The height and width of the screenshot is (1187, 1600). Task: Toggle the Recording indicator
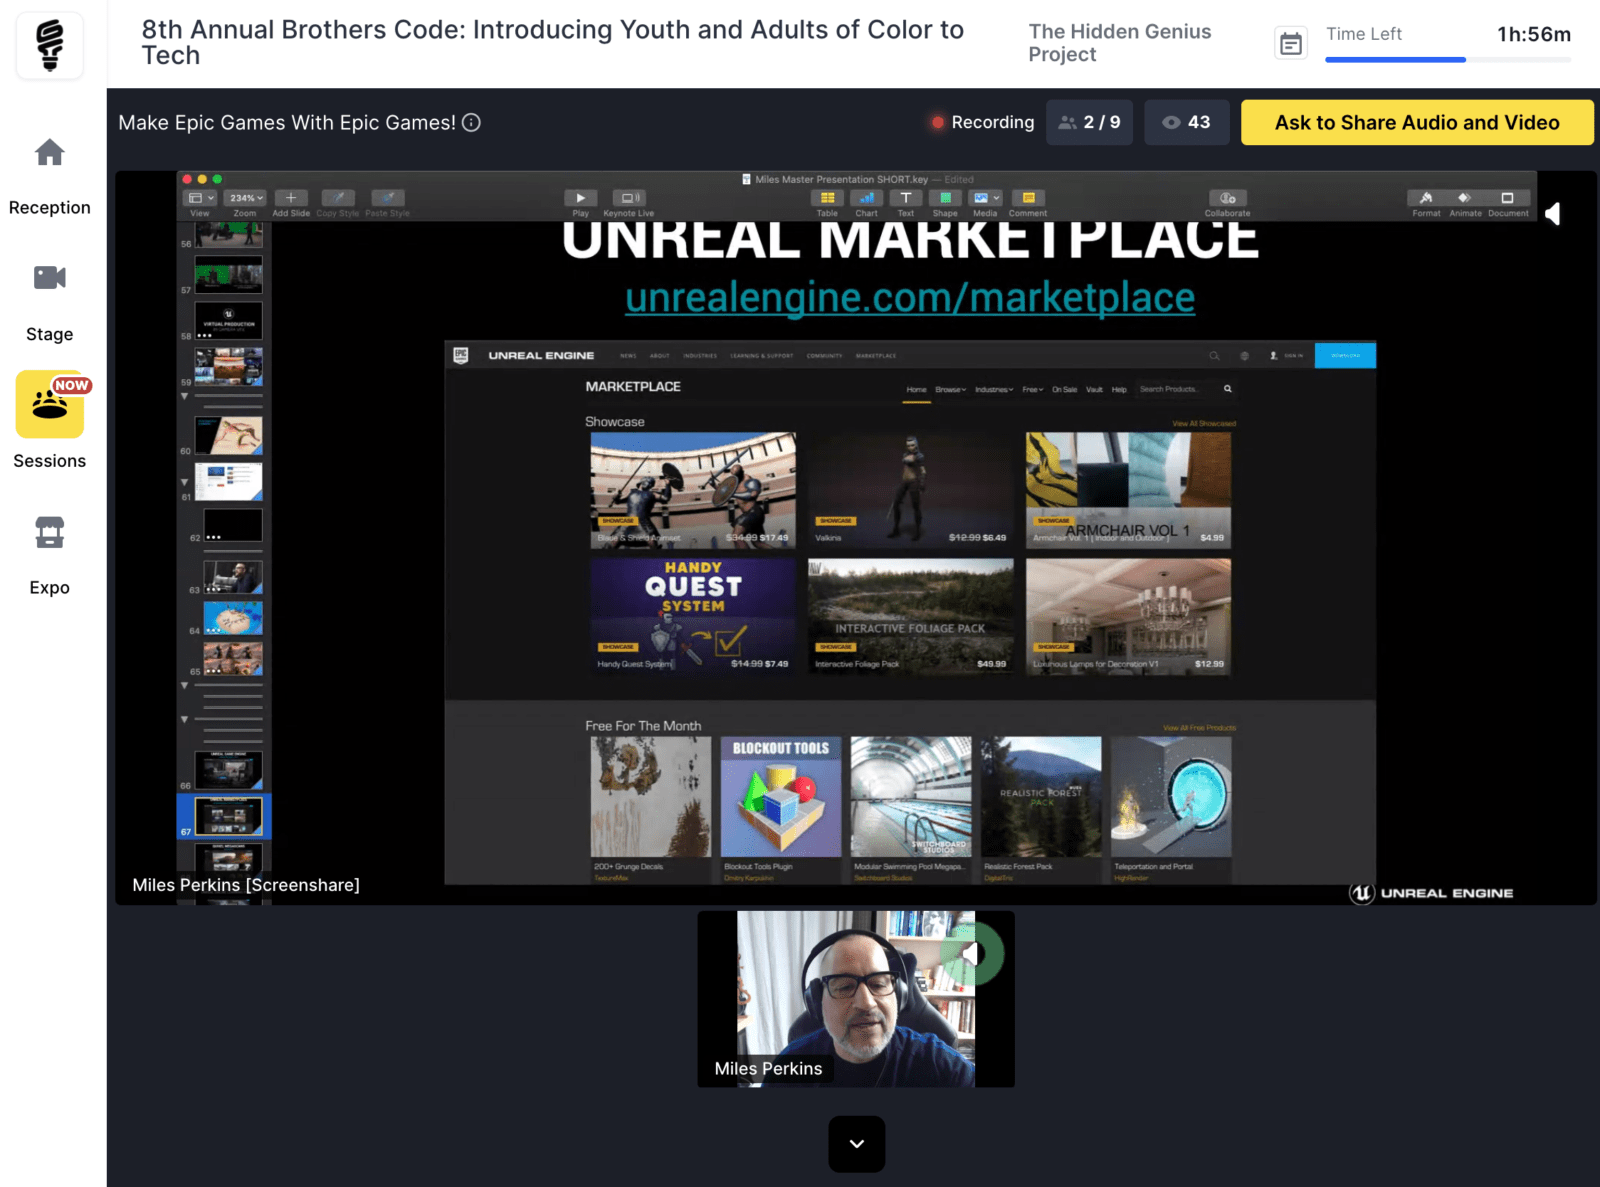point(982,123)
